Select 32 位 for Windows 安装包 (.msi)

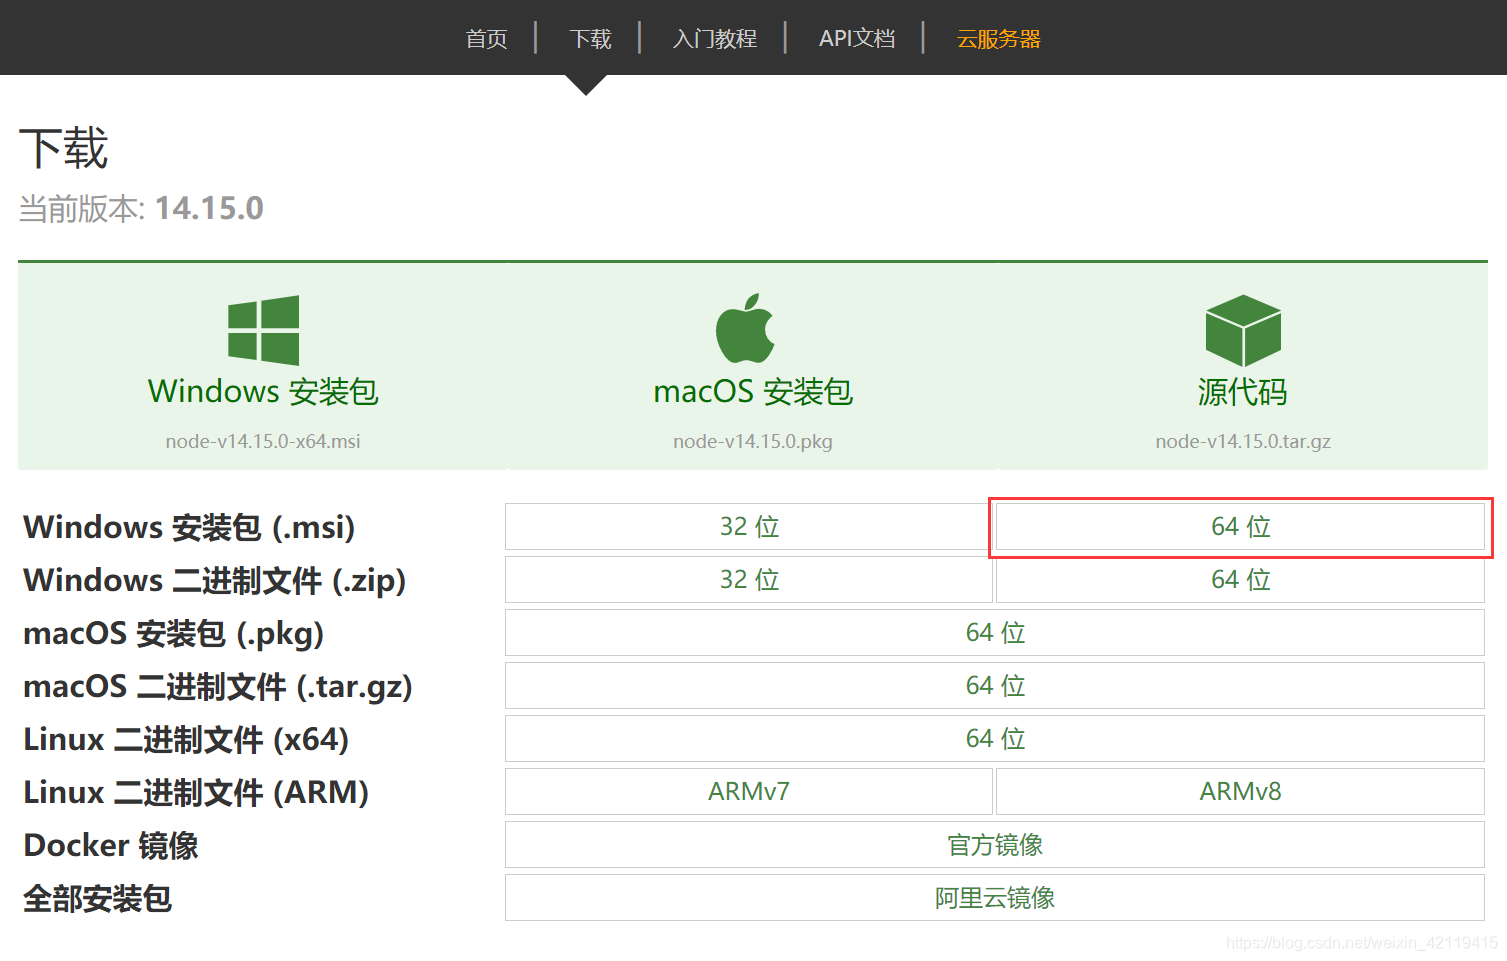tap(749, 526)
